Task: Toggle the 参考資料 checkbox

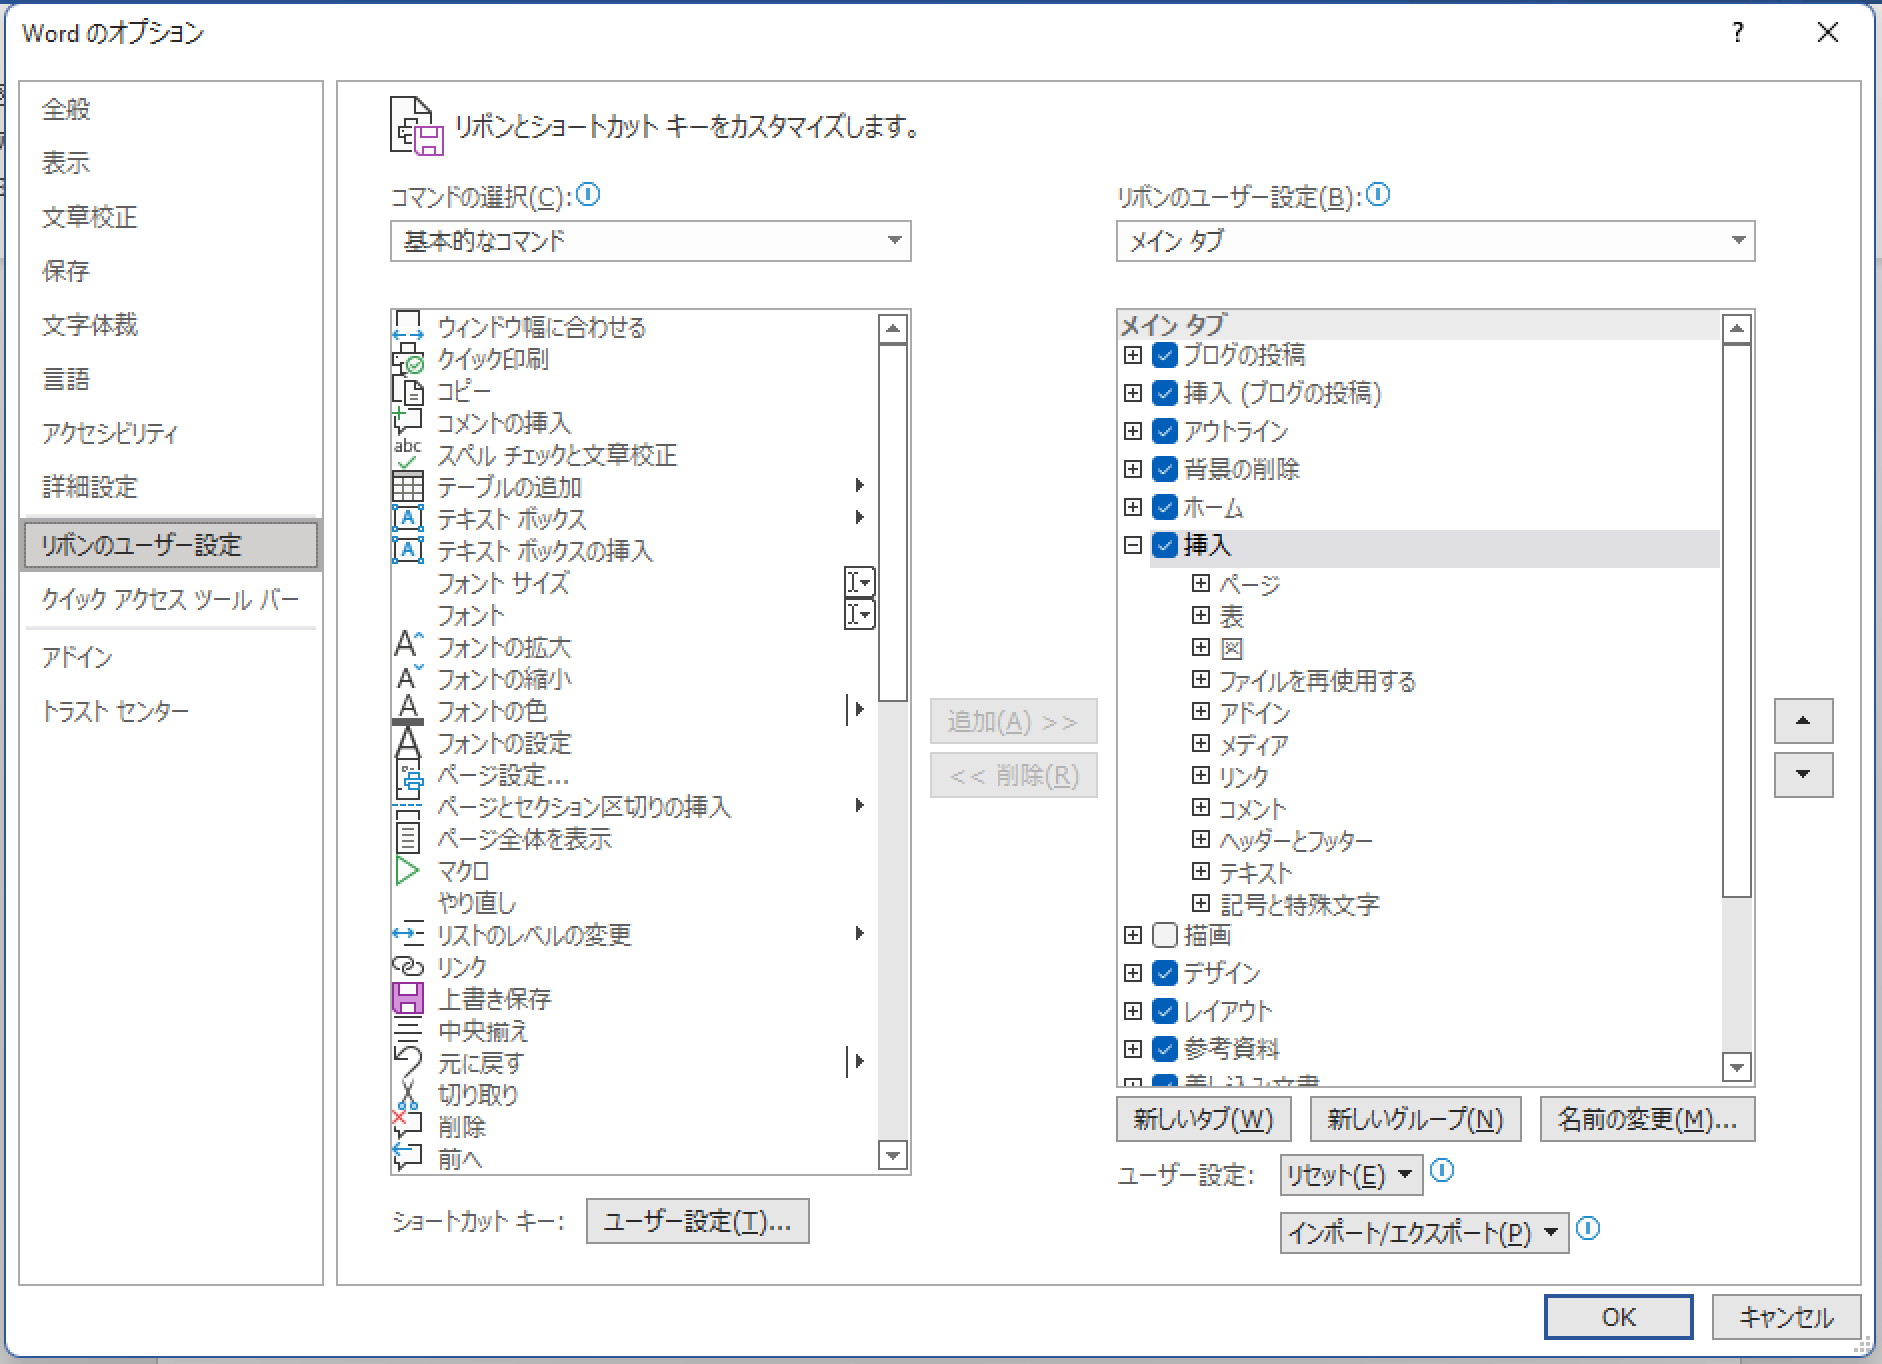Action: pos(1164,1049)
